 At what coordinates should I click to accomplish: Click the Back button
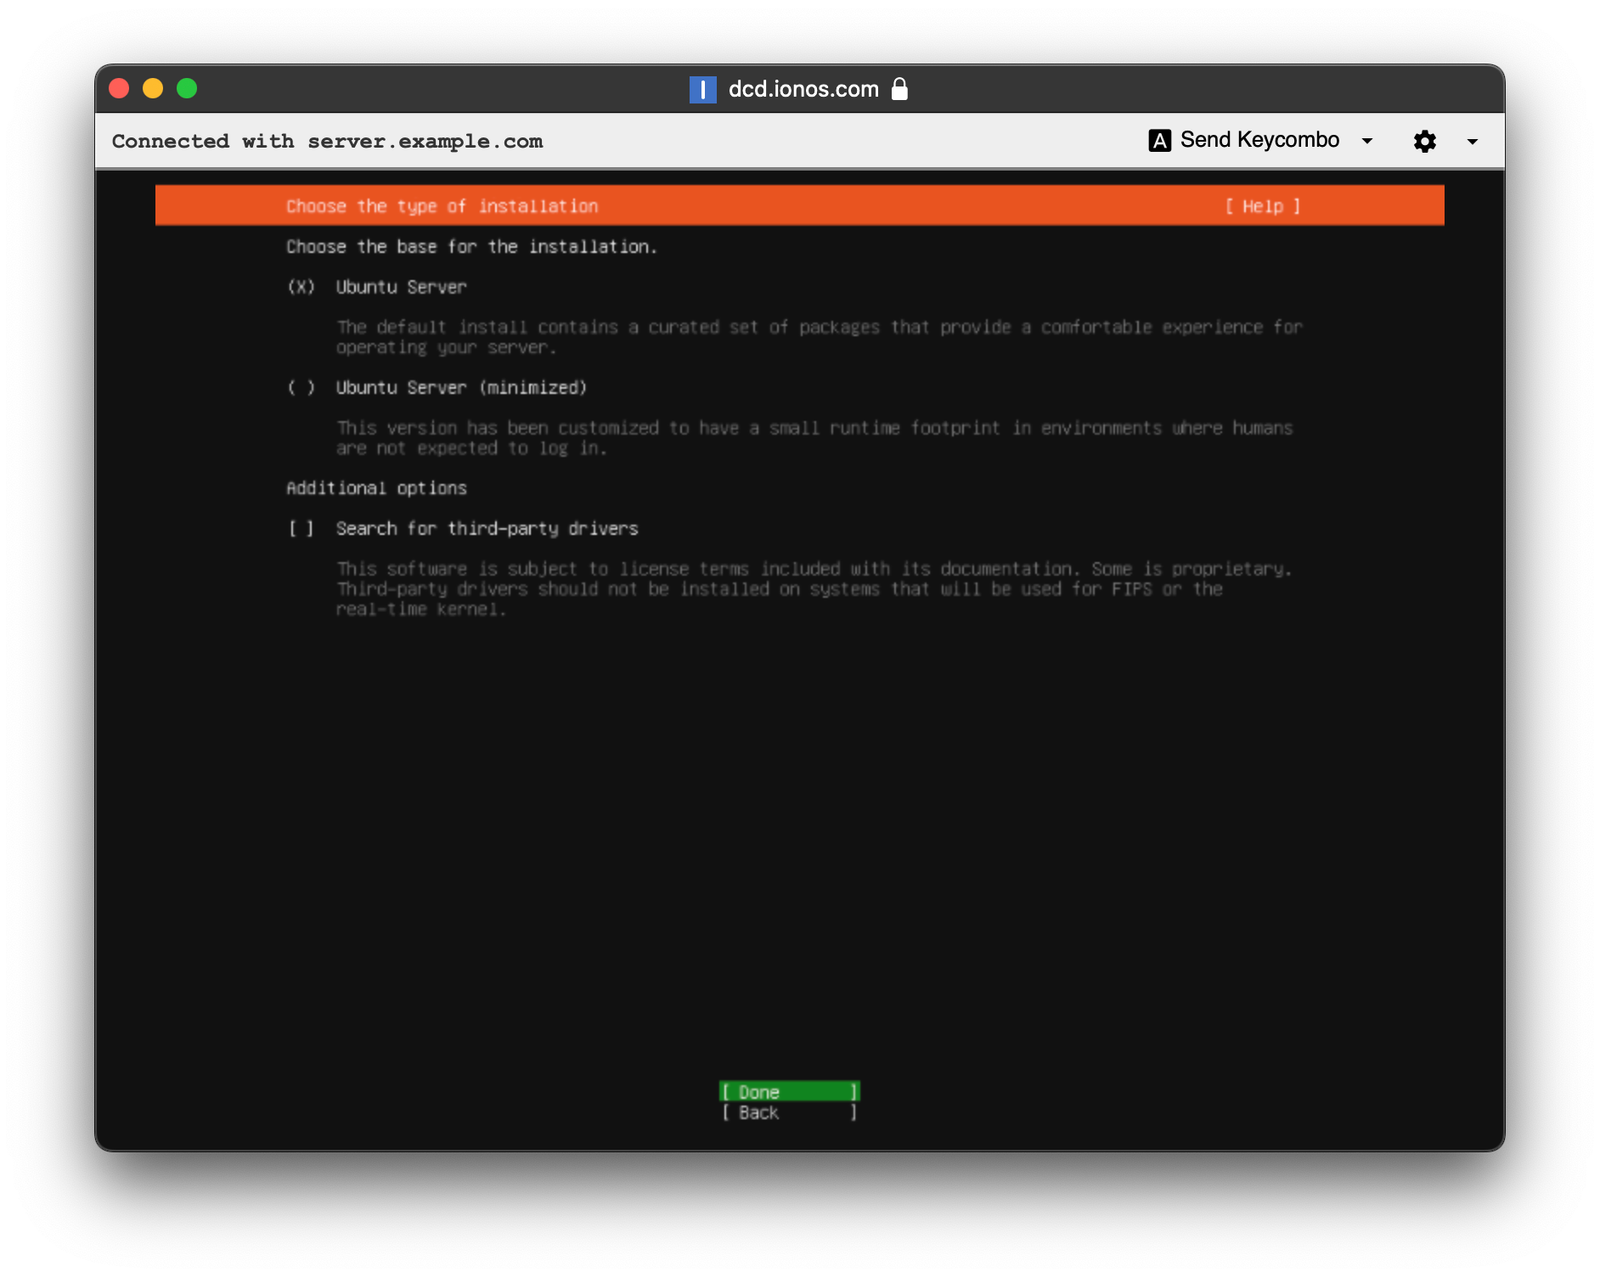[789, 1112]
